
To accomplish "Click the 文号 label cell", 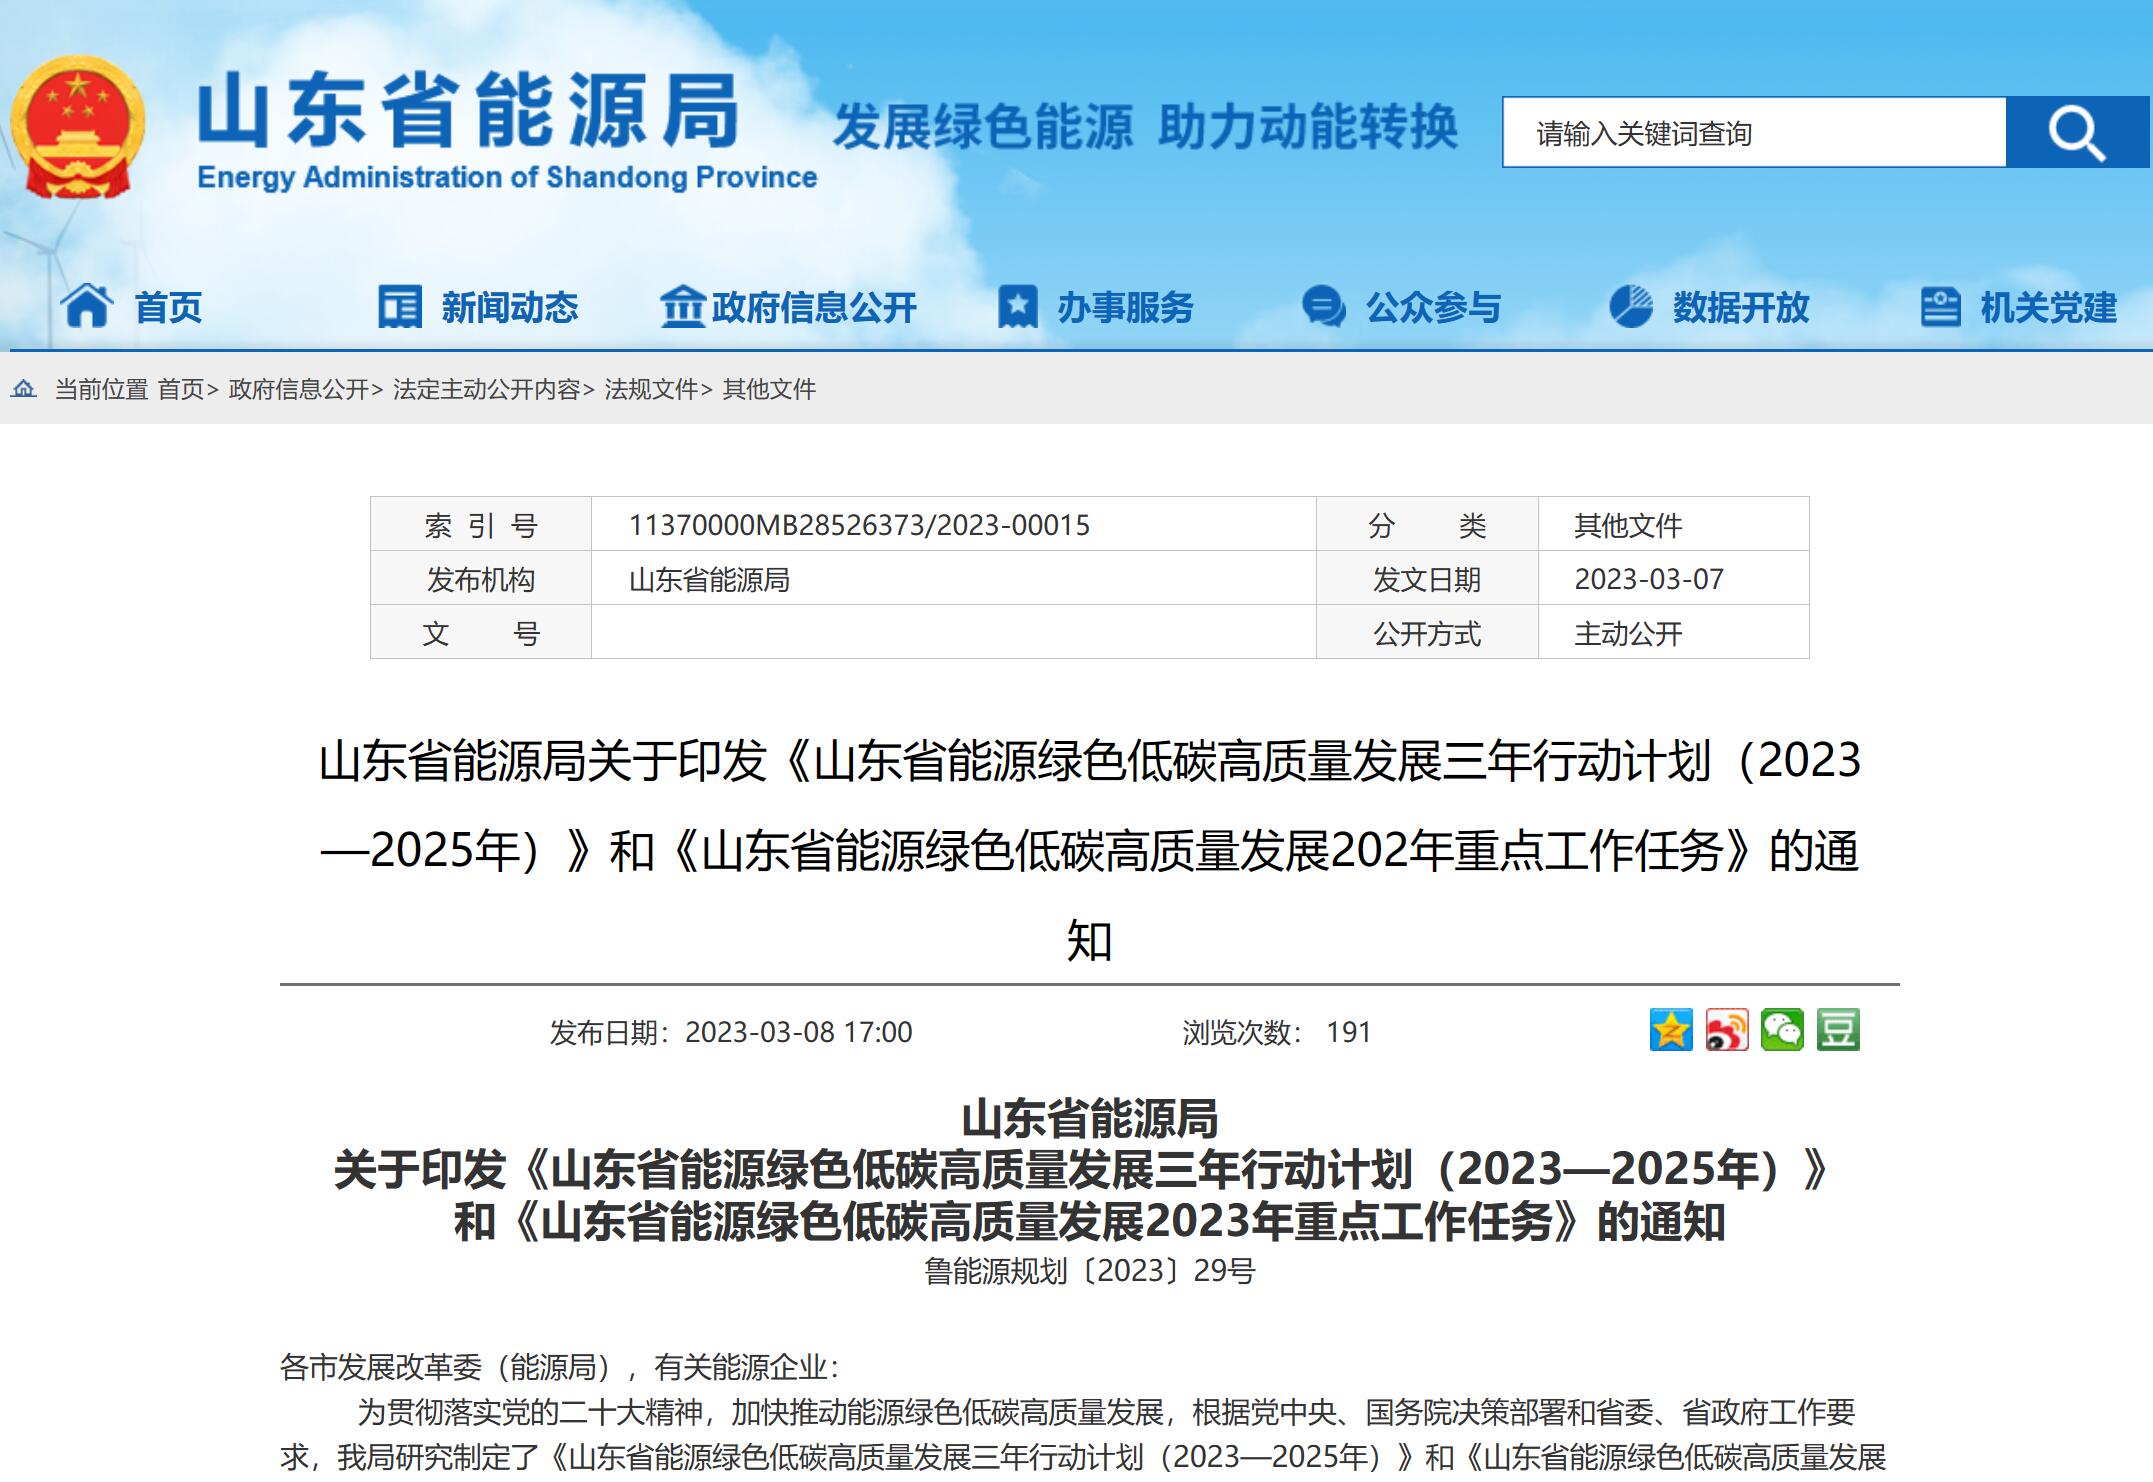I will click(x=481, y=632).
